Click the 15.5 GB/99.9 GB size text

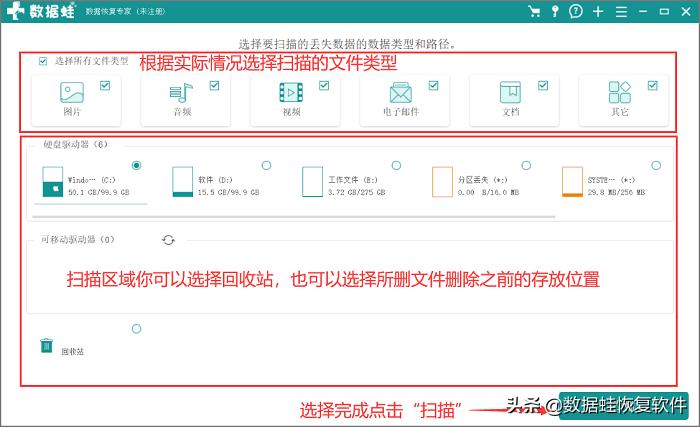point(229,193)
